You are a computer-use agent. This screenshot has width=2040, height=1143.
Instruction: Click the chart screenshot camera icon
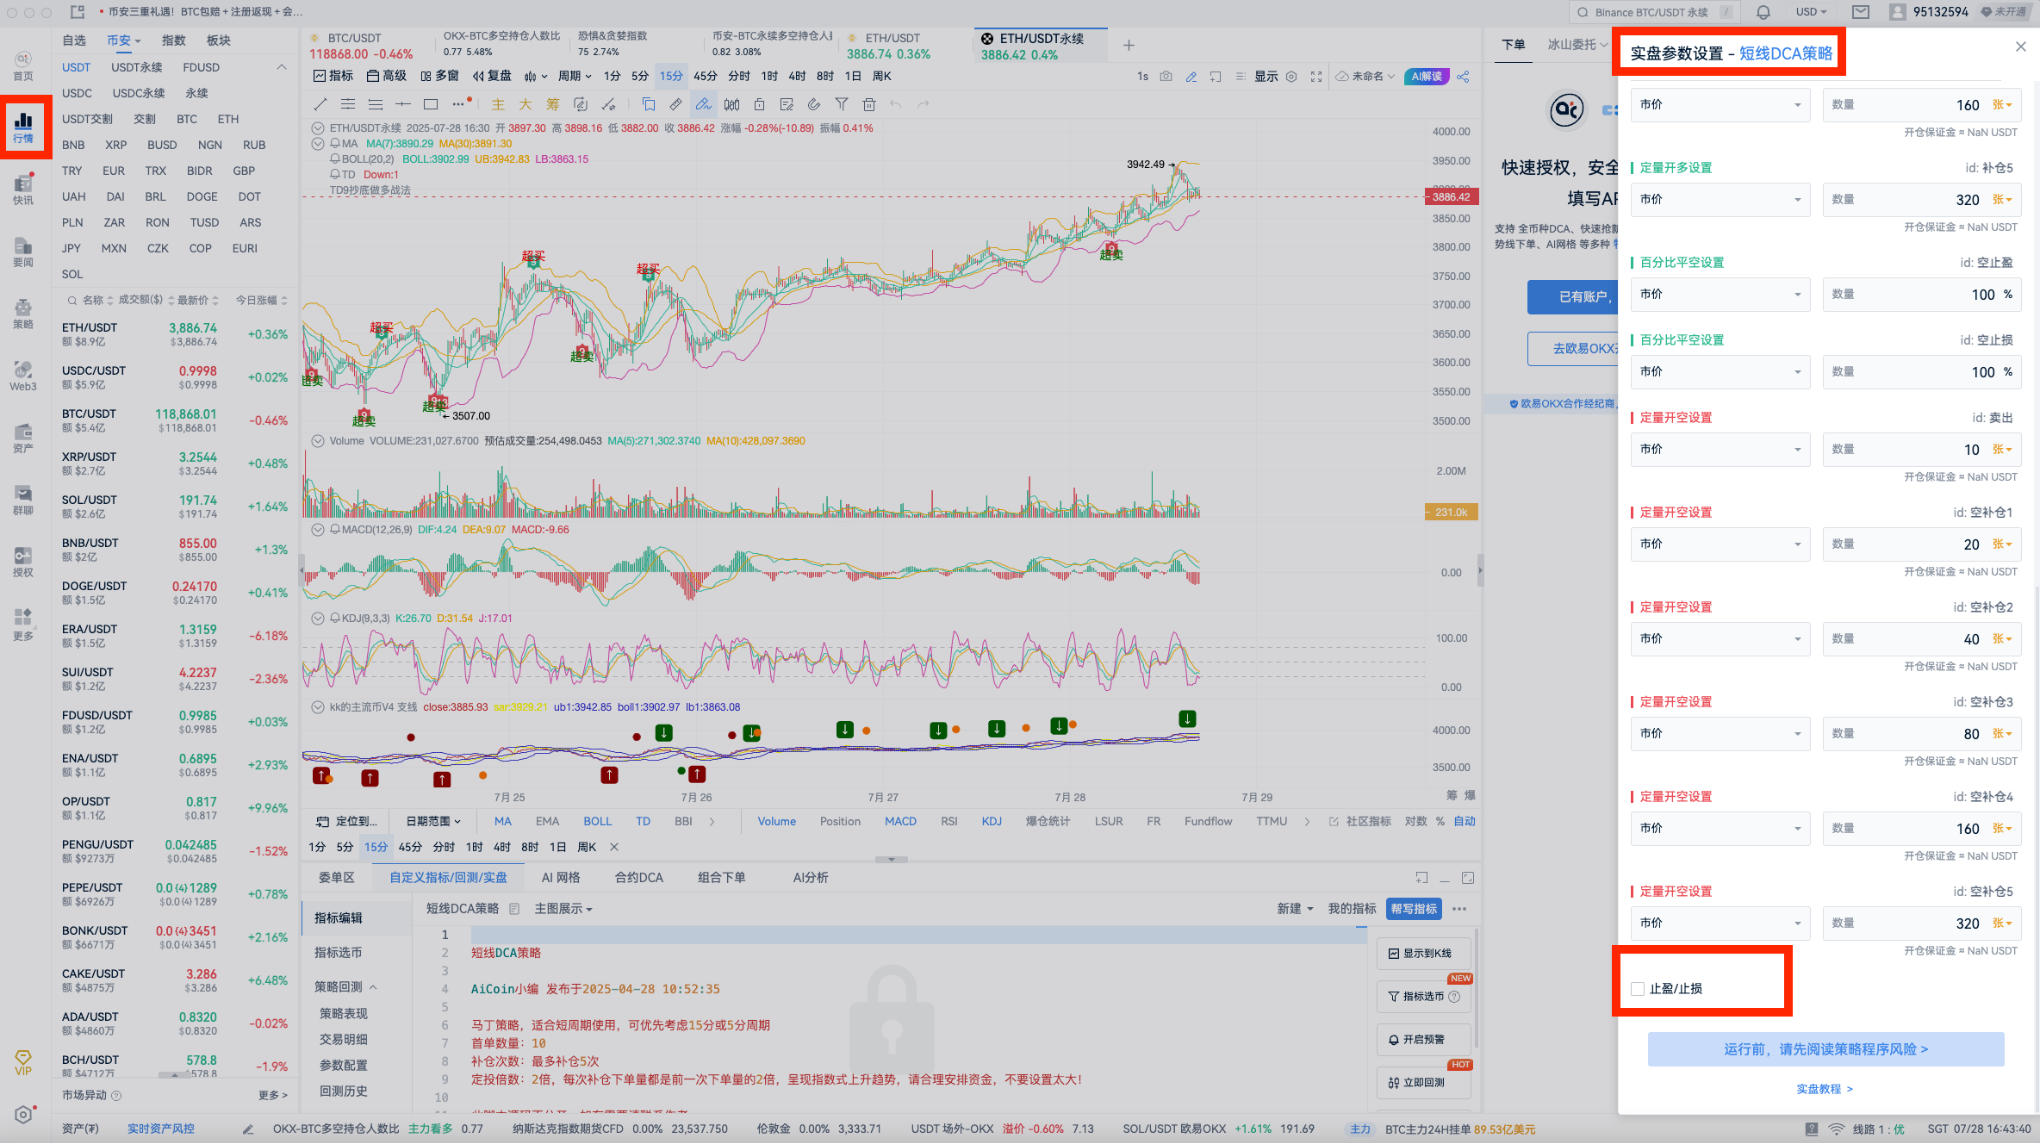click(x=1166, y=76)
